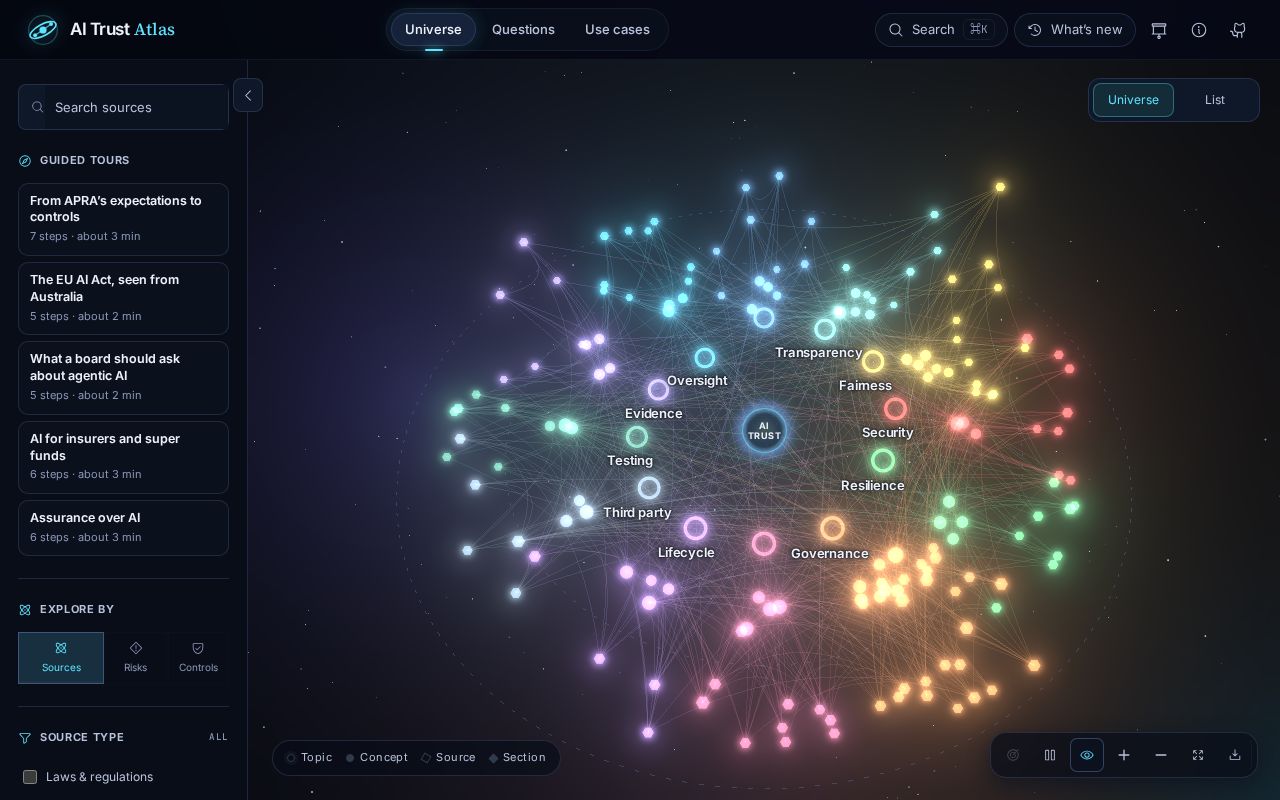Click the Oversight topic node ring
1280x800 pixels.
click(x=705, y=358)
